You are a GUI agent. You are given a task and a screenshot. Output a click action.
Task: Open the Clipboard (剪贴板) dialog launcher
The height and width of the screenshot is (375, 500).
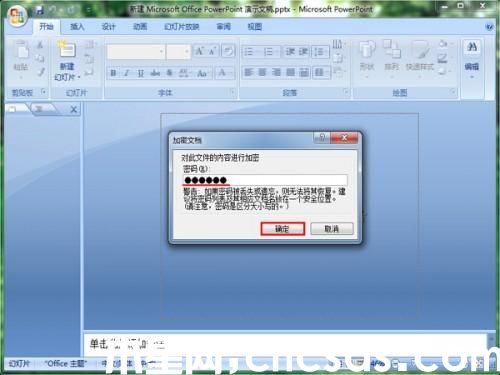coord(44,91)
